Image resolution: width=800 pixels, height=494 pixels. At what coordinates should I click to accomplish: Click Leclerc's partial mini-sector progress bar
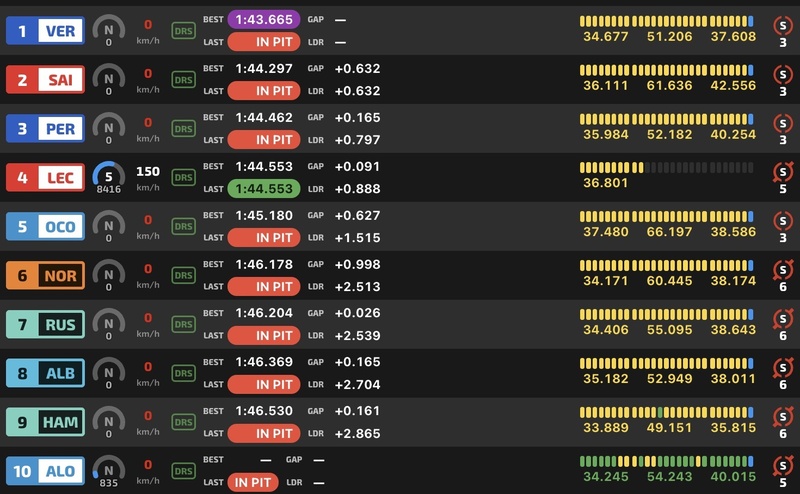pyautogui.click(x=666, y=167)
